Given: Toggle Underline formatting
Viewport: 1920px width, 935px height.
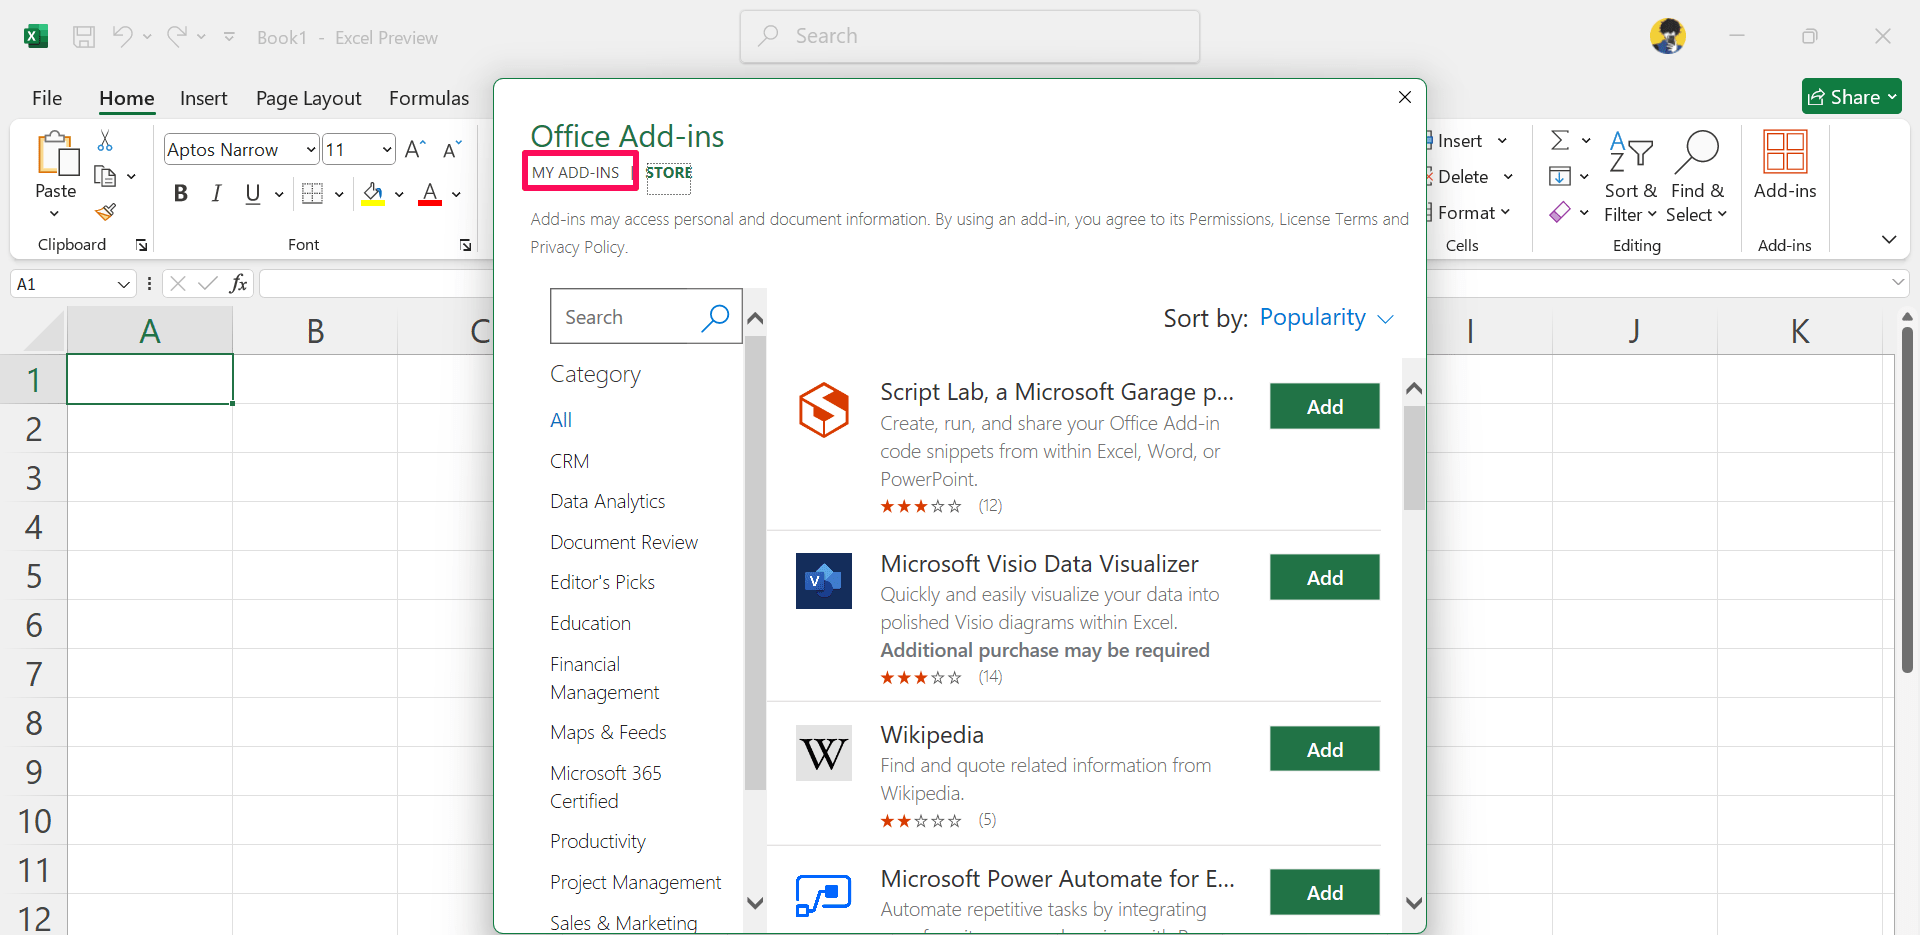Looking at the screenshot, I should [253, 193].
